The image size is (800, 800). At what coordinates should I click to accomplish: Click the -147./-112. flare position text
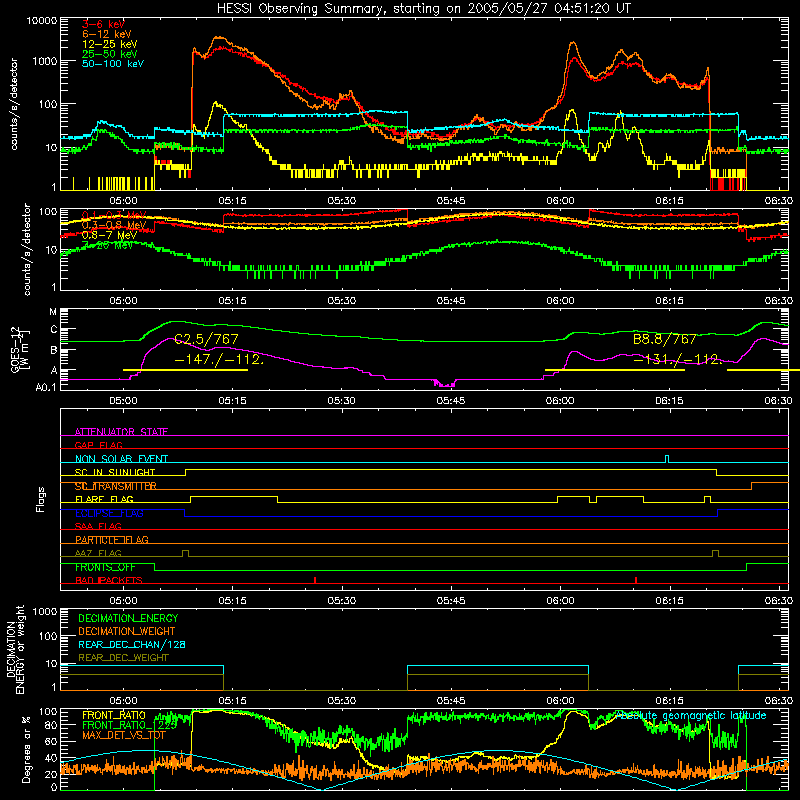pos(219,360)
